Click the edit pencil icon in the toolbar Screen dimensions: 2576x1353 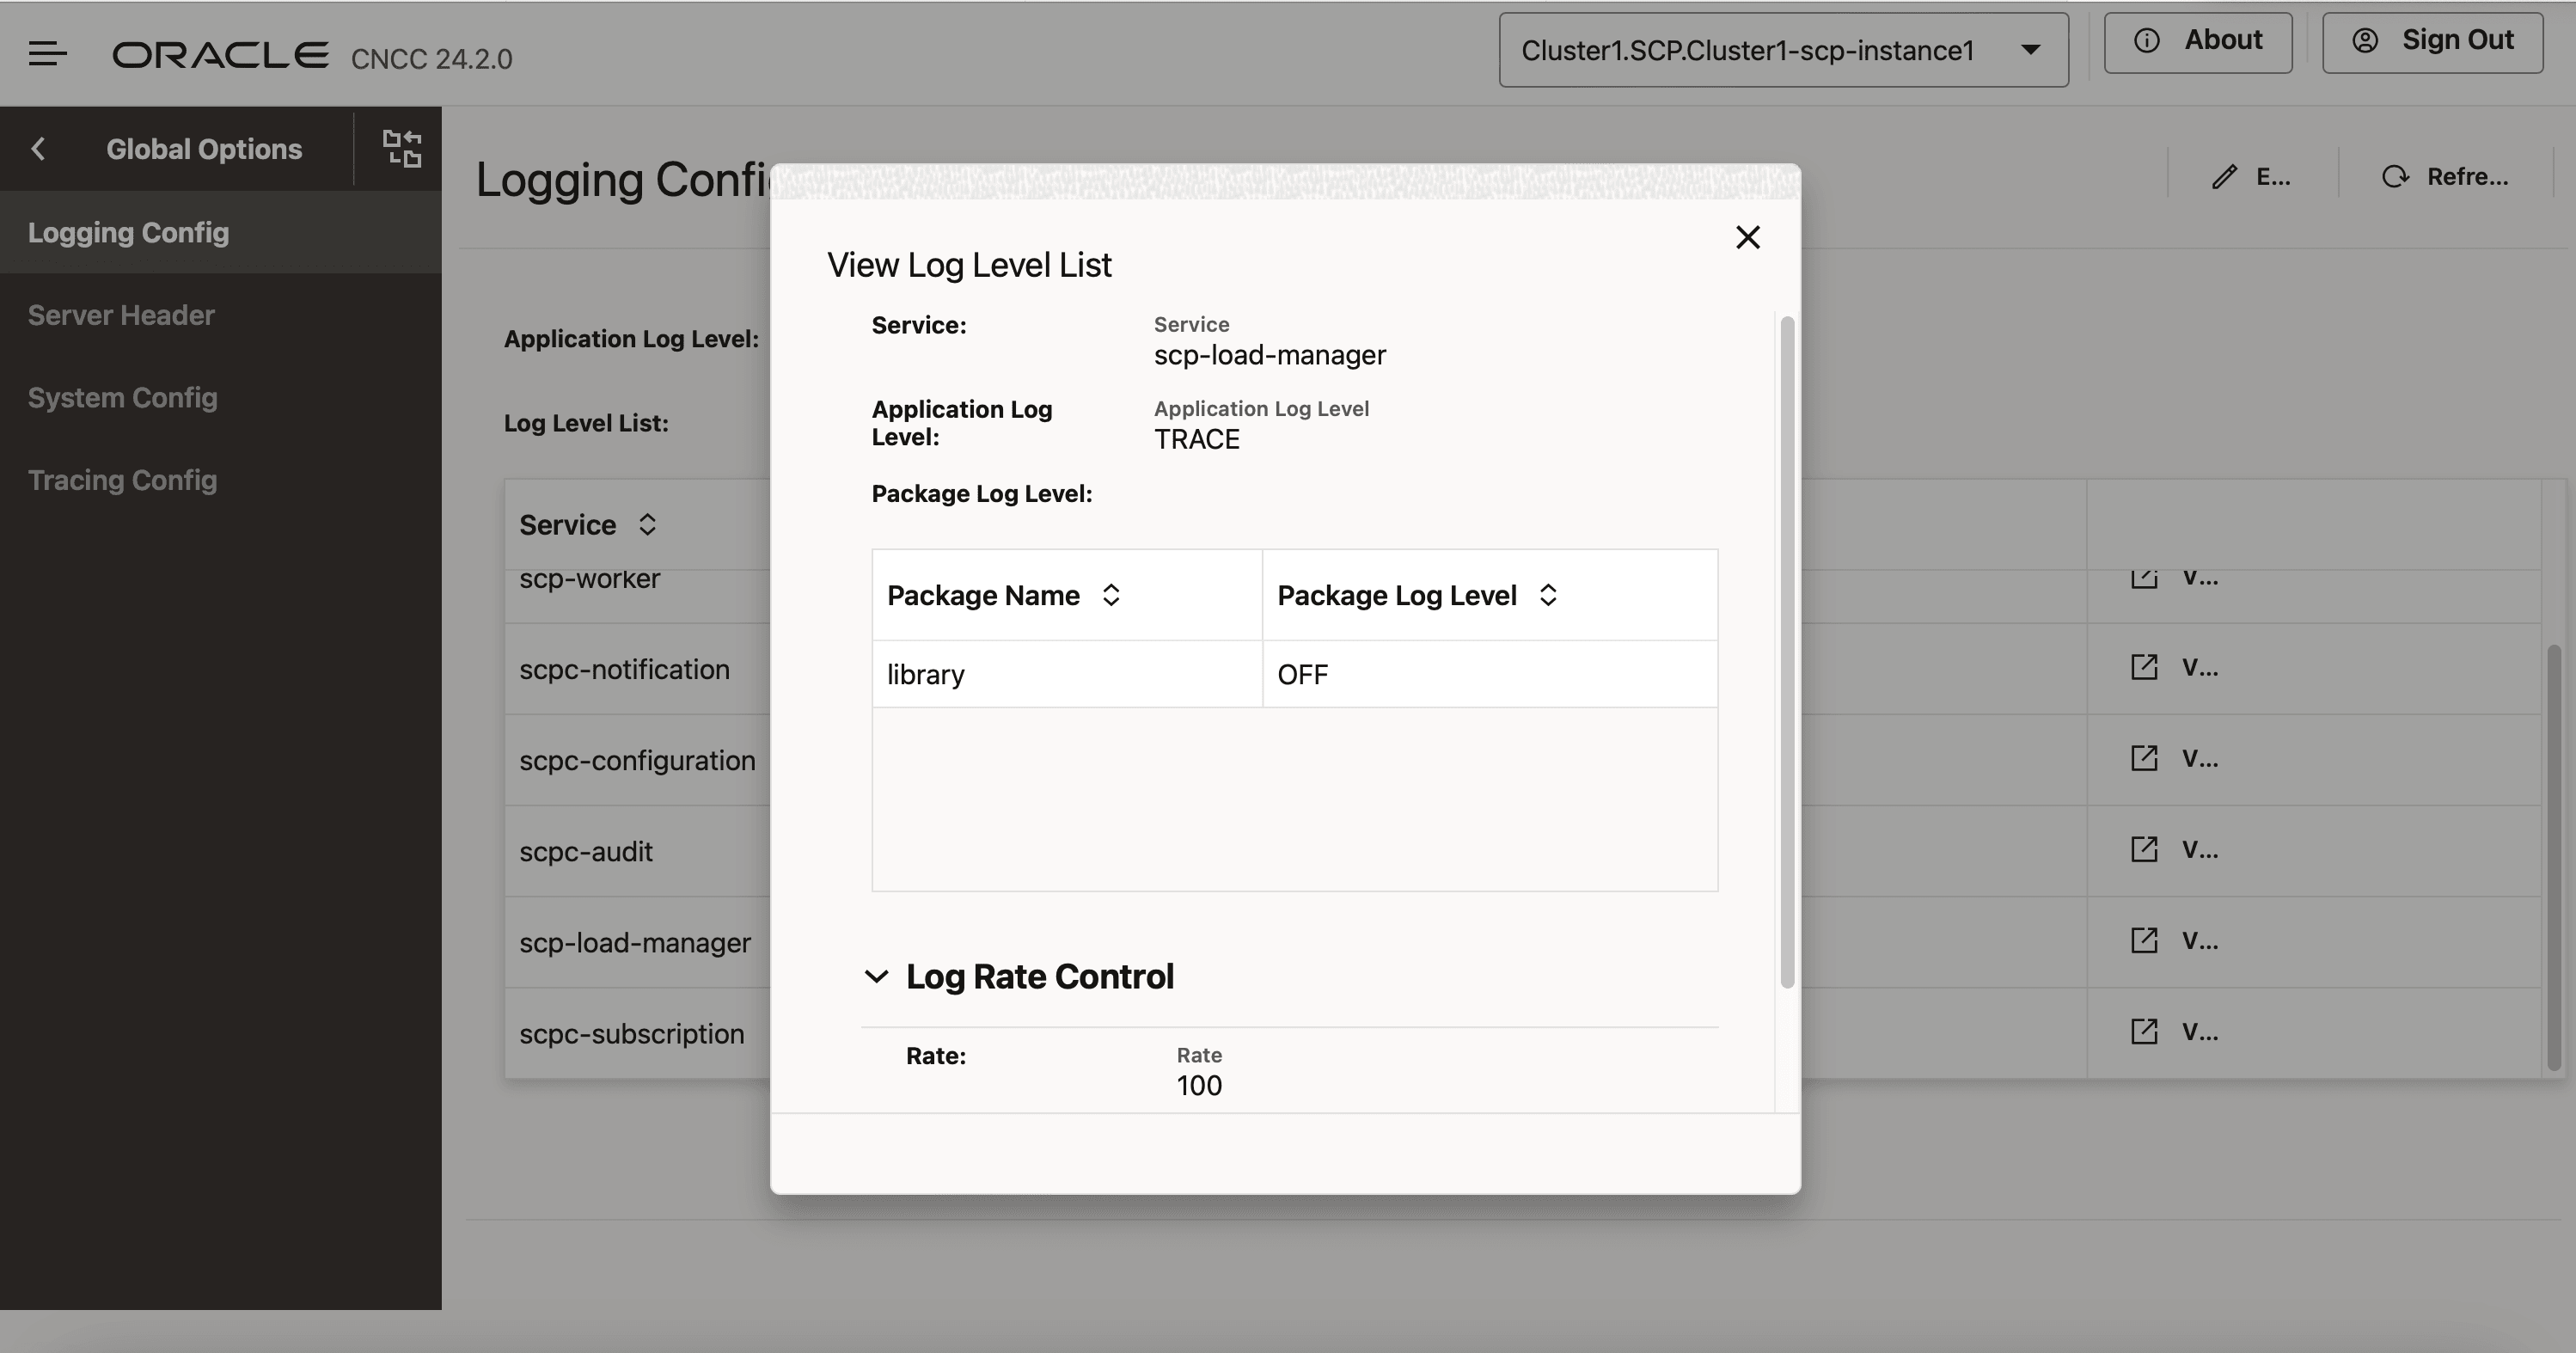pyautogui.click(x=2222, y=176)
